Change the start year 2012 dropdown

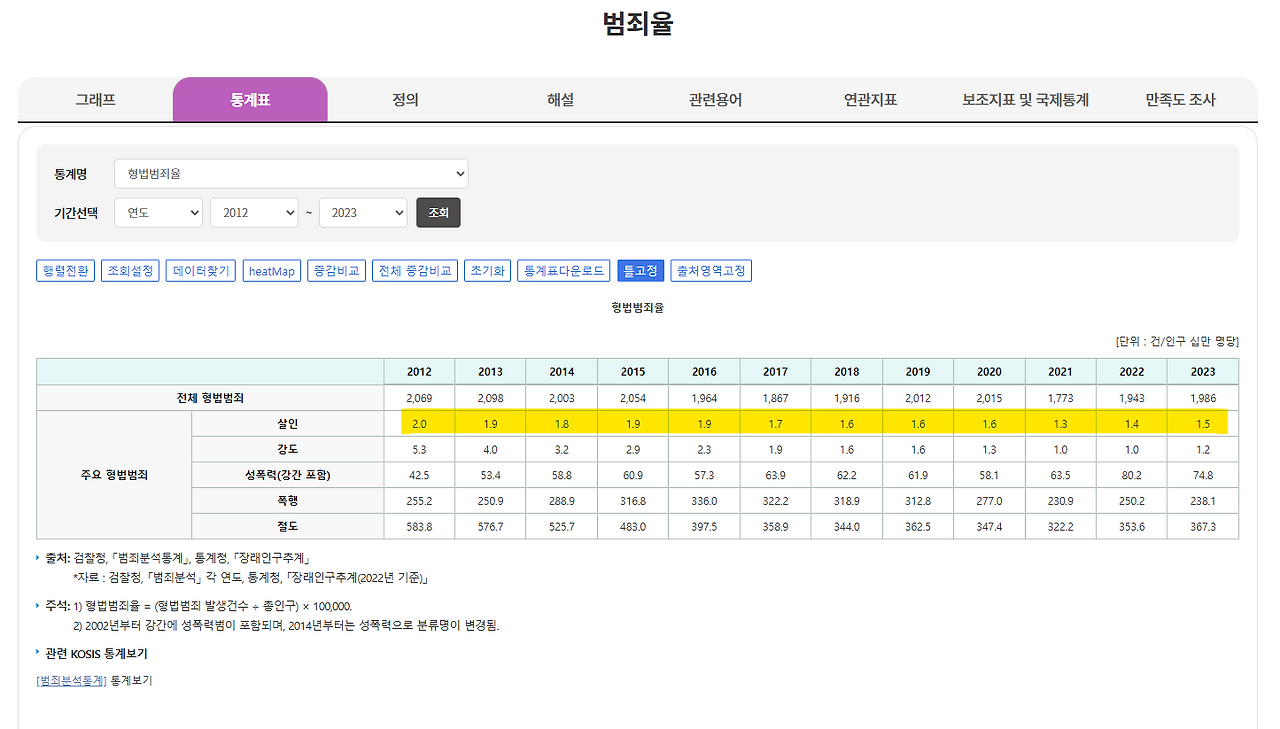[254, 212]
